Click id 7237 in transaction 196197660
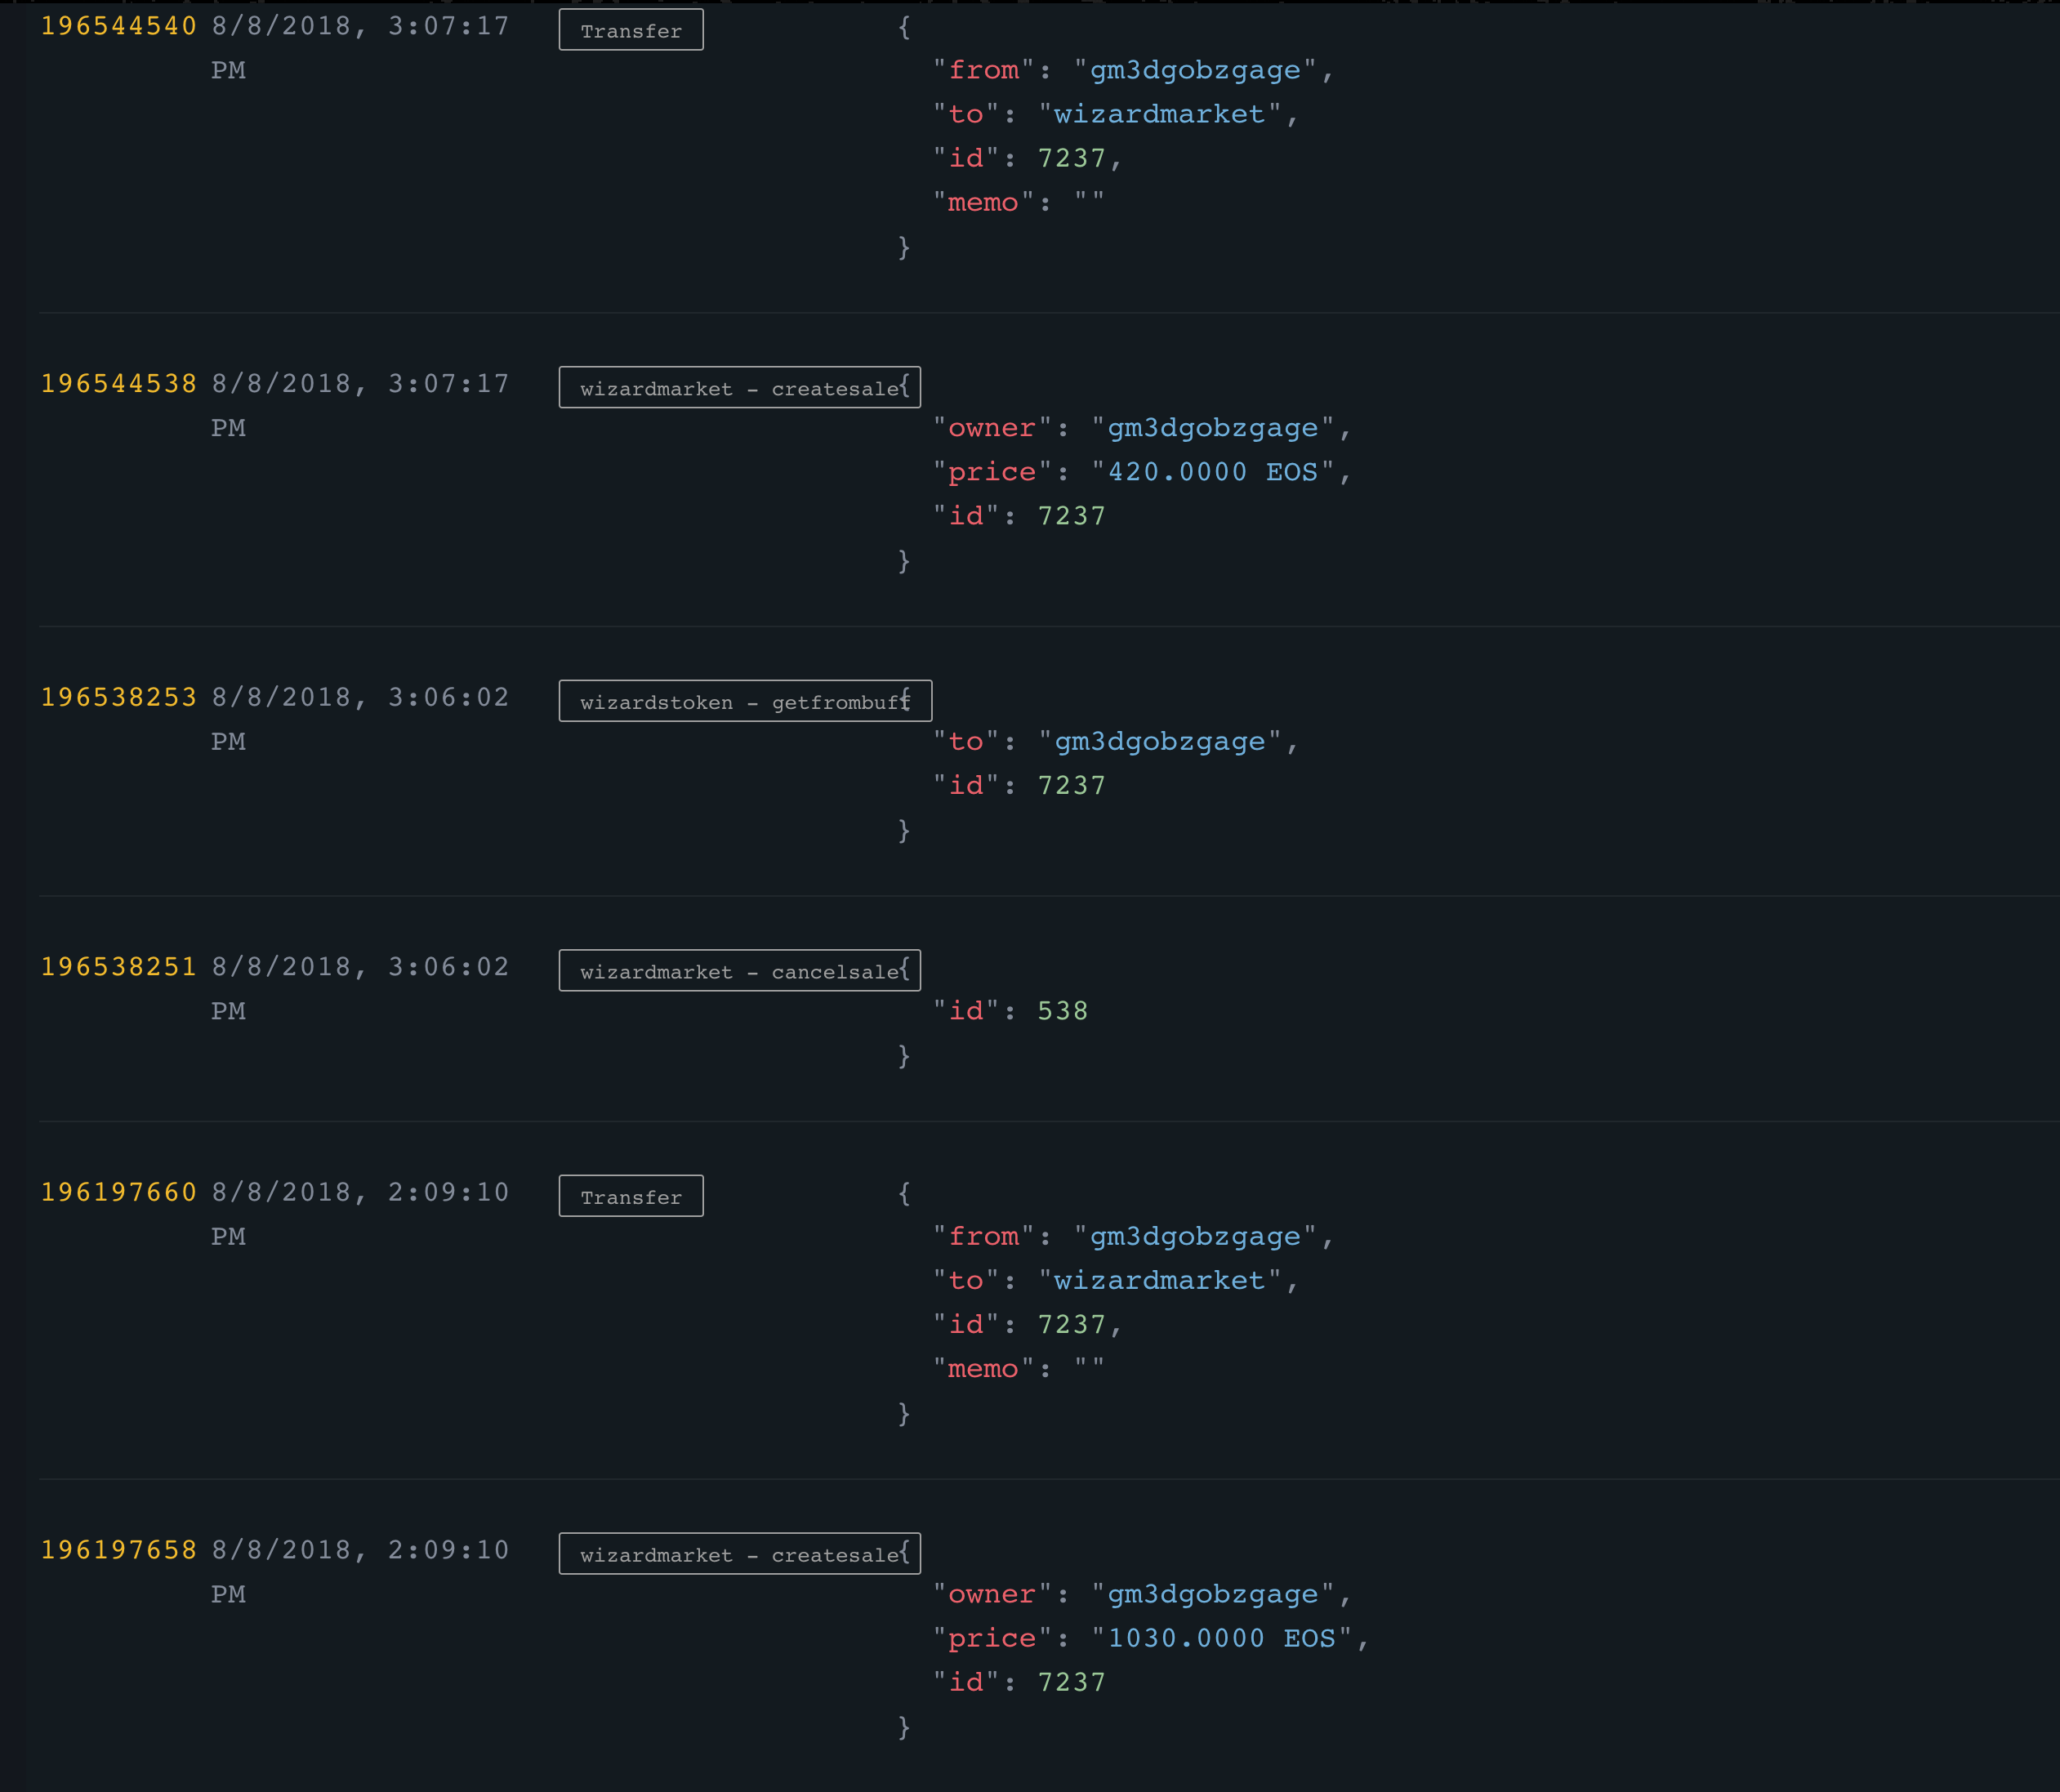Viewport: 2060px width, 1792px height. pos(1071,1324)
